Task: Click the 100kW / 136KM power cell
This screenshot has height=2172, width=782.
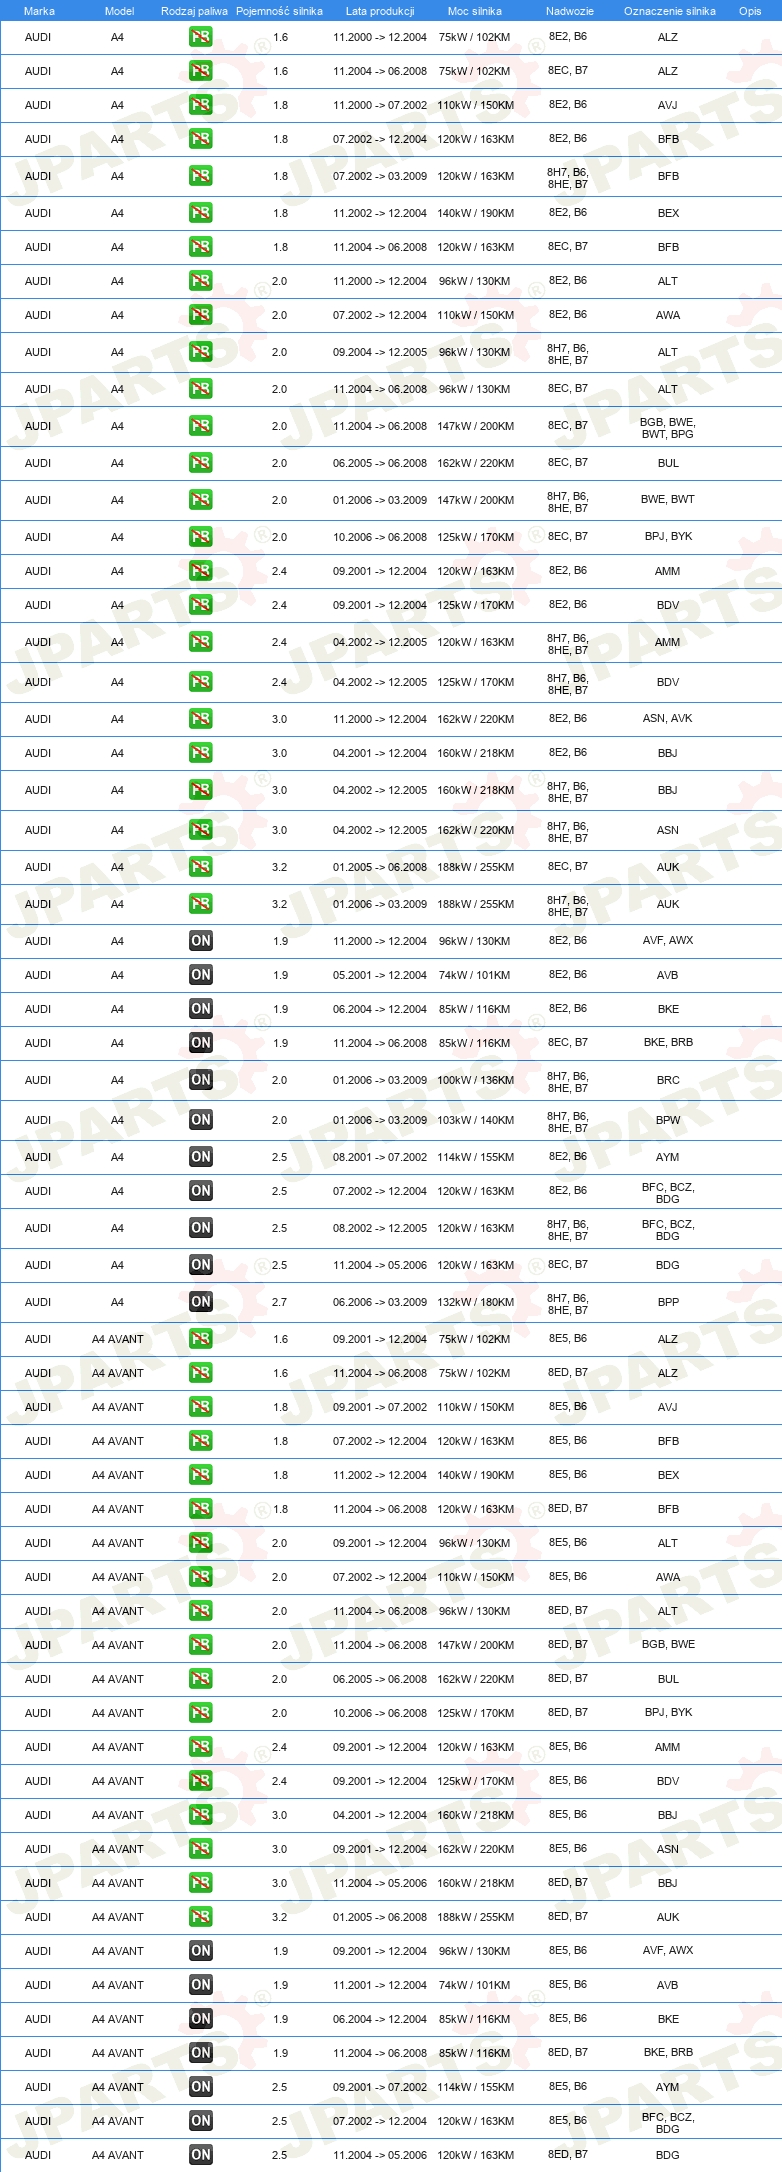Action: pos(475,1080)
